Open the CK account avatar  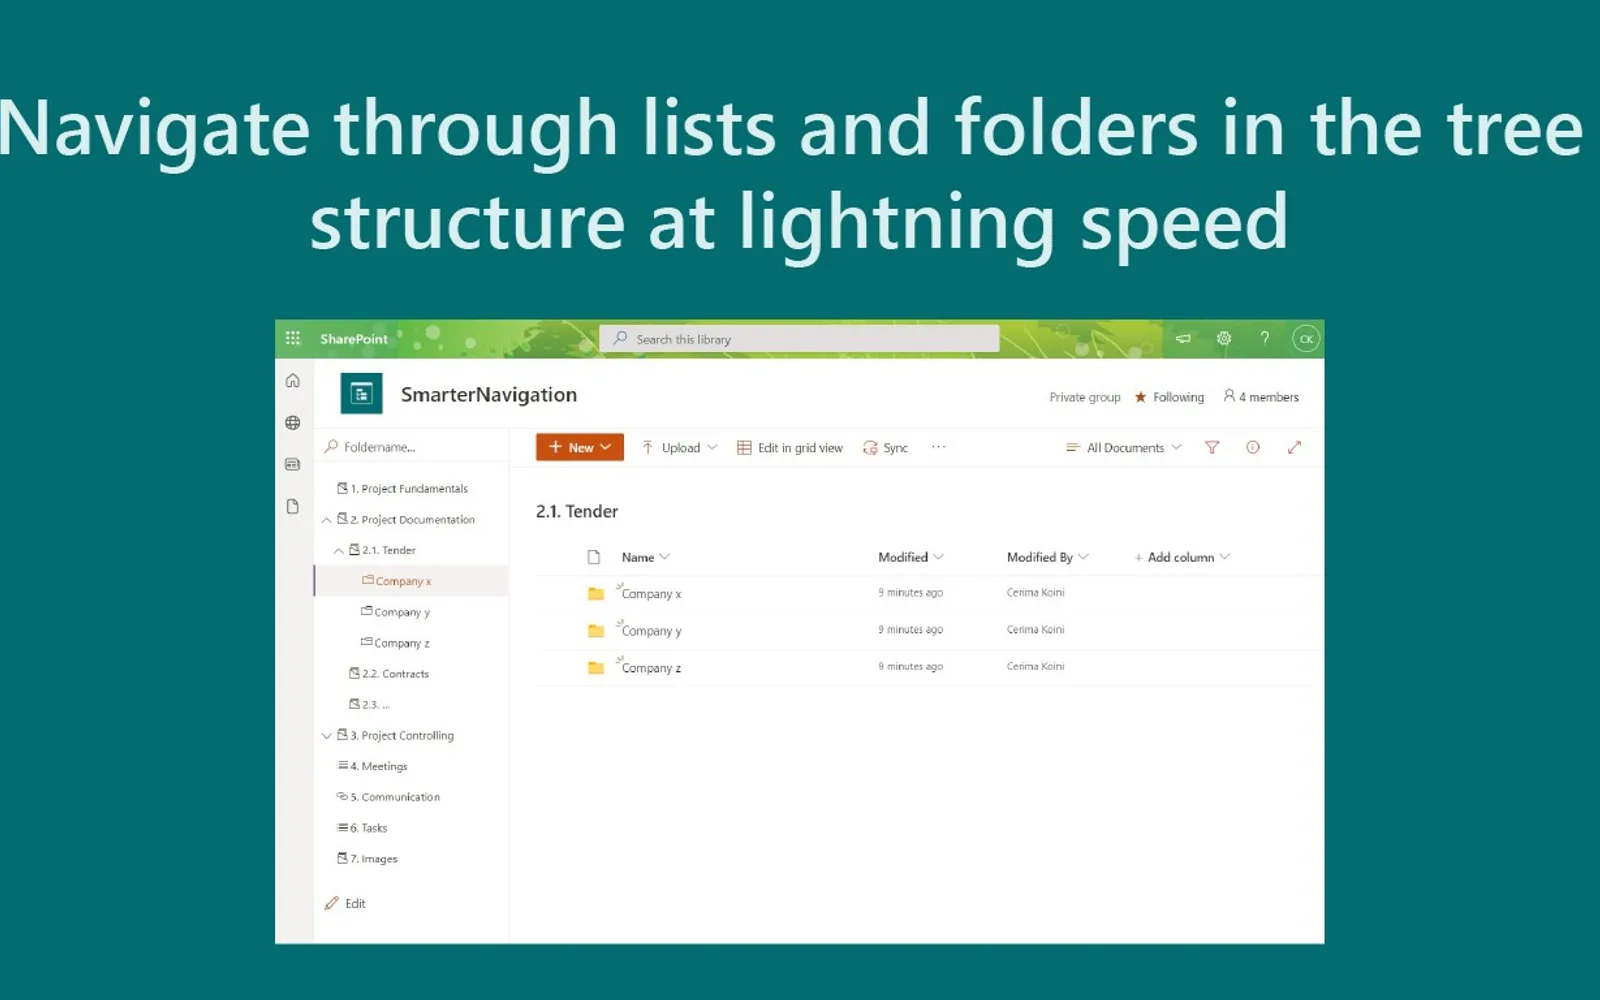pos(1306,339)
